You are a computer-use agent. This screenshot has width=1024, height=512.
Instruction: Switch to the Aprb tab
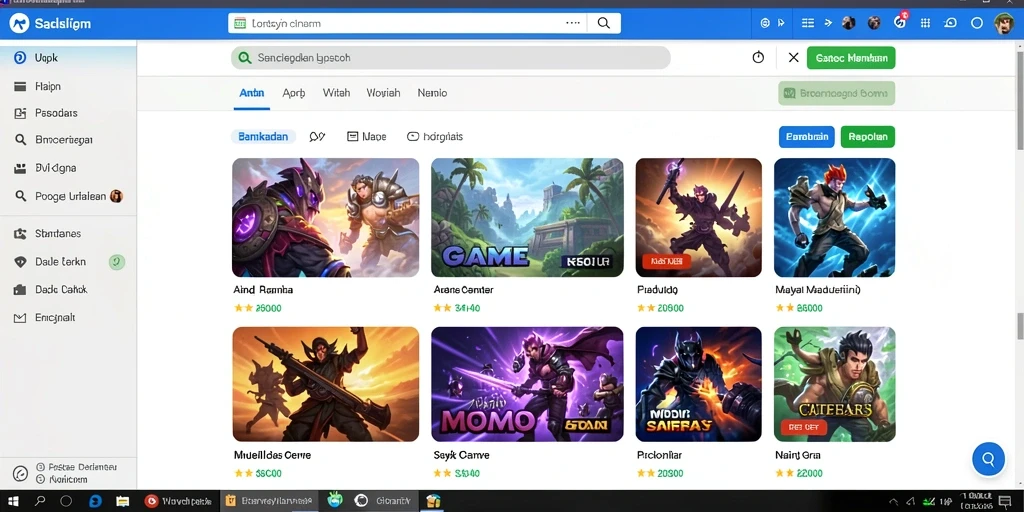click(x=293, y=93)
